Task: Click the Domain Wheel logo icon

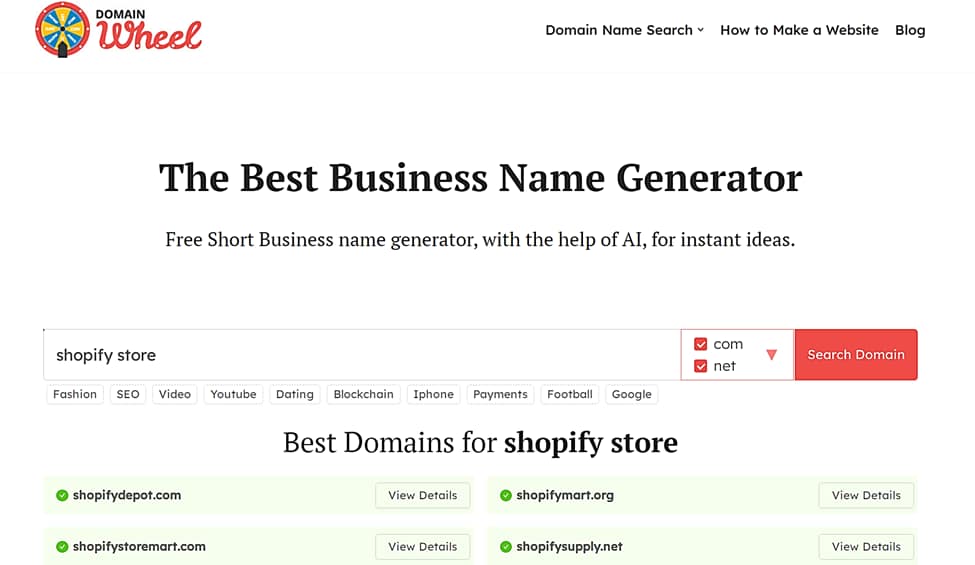Action: click(x=62, y=29)
